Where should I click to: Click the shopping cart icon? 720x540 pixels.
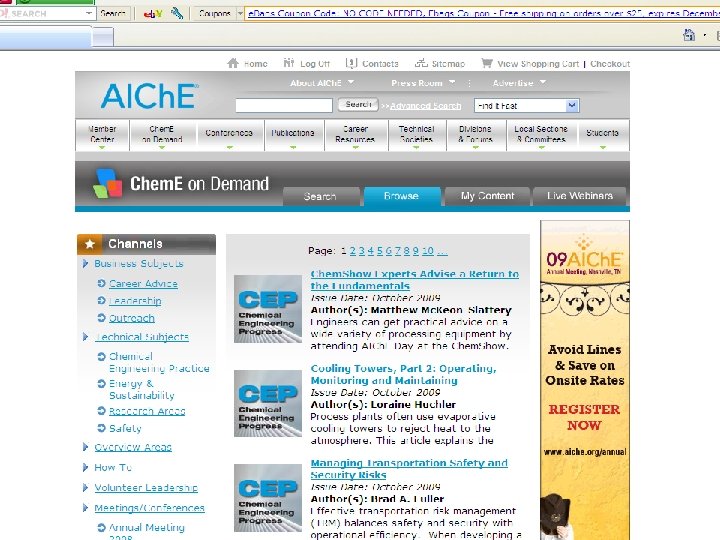tap(487, 63)
